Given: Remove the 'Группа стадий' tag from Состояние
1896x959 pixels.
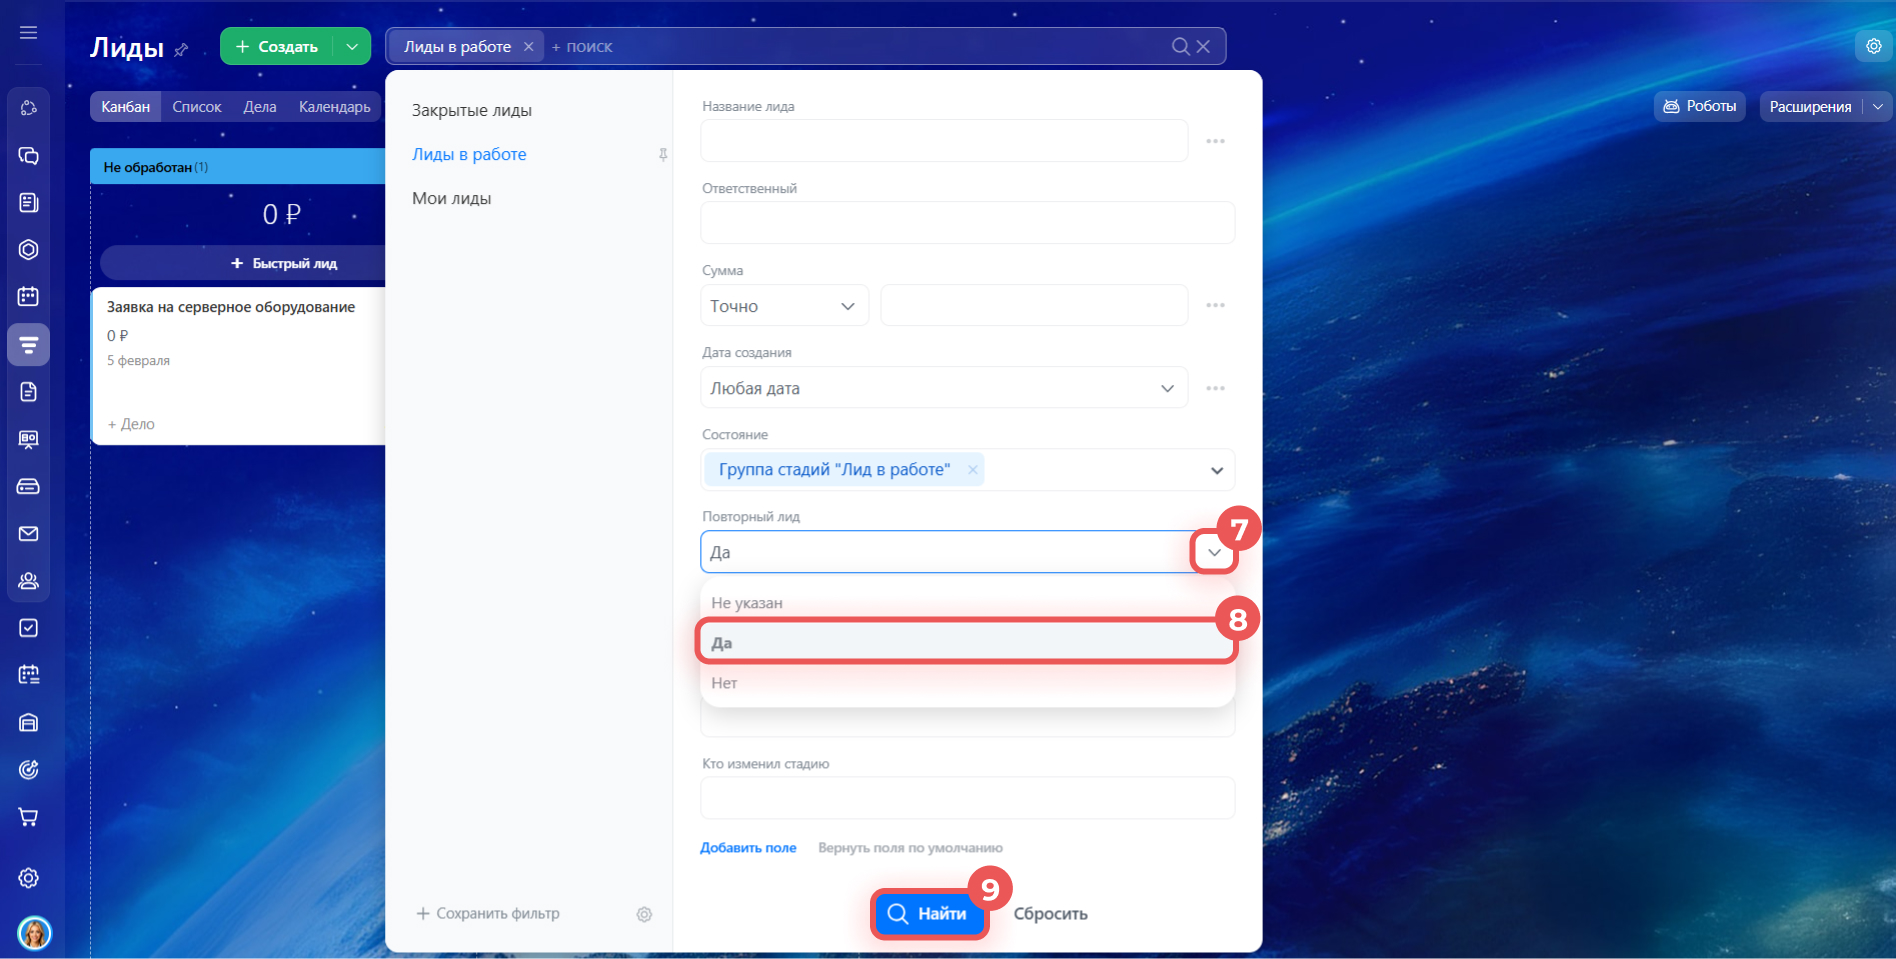Looking at the screenshot, I should tap(972, 470).
